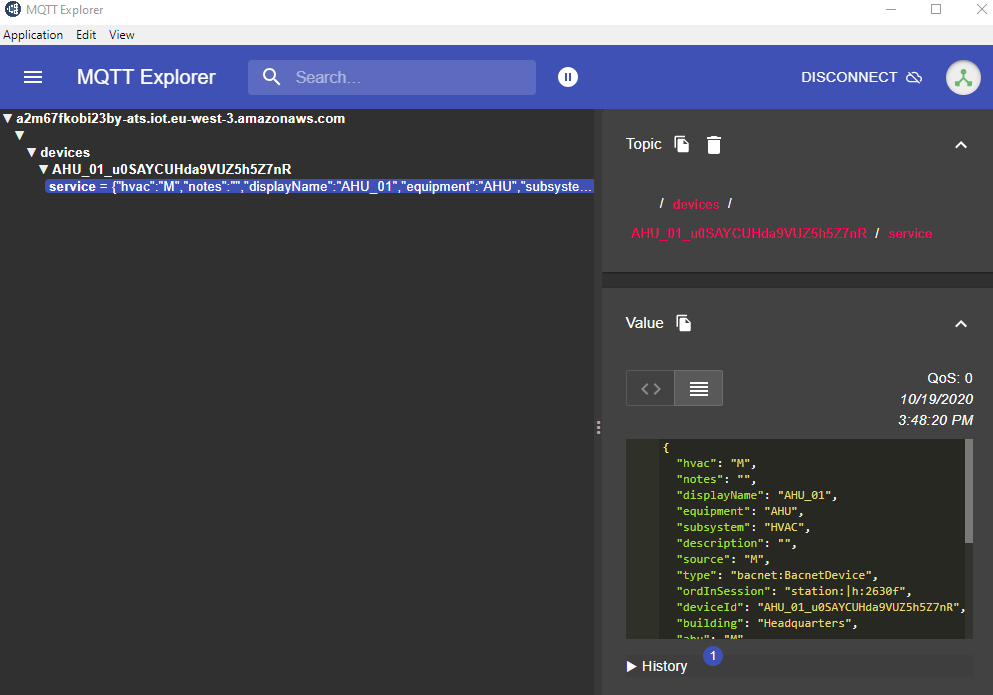Switch value view to formatted text mode
Image resolution: width=993 pixels, height=695 pixels.
coord(698,388)
